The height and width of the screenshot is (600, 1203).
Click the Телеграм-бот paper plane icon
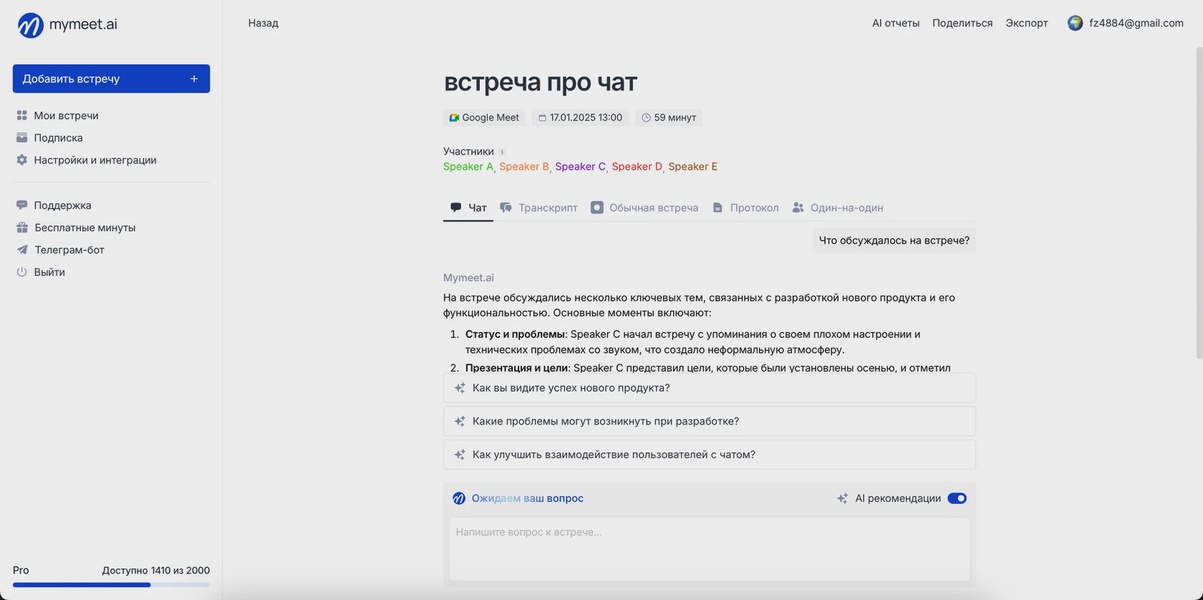22,250
